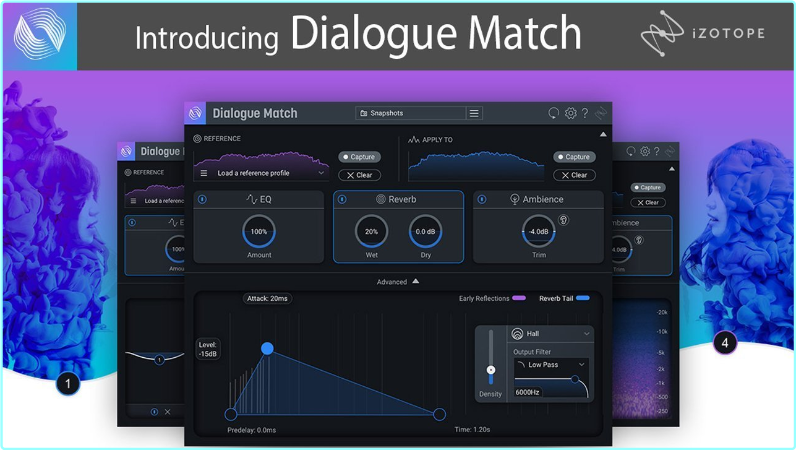796x450 pixels.
Task: Click ear listen icon in right window
Action: point(639,240)
